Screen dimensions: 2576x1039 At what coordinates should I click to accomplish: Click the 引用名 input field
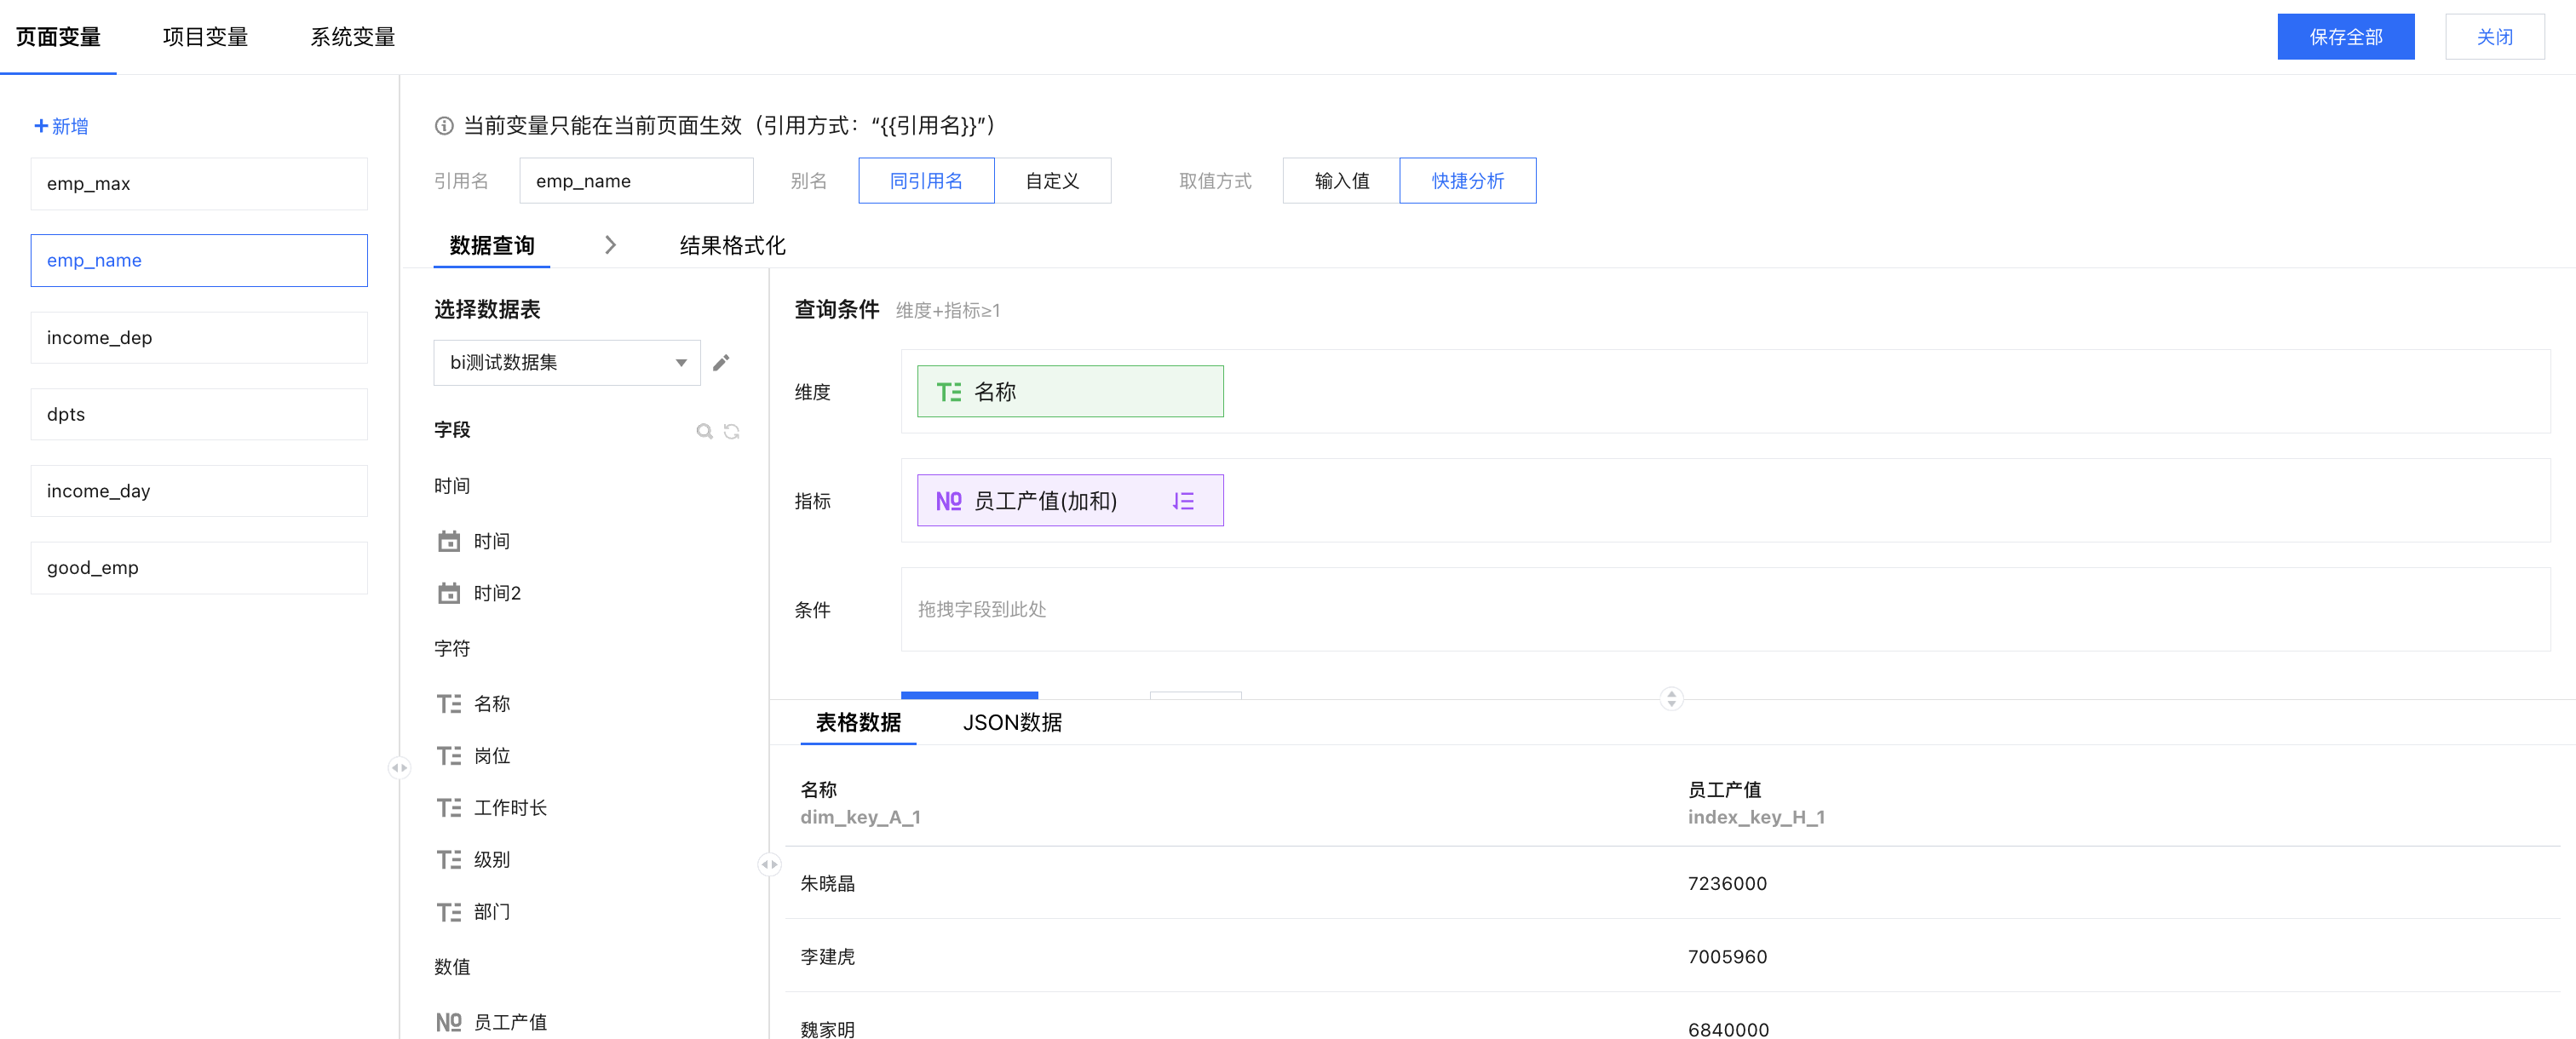point(636,181)
